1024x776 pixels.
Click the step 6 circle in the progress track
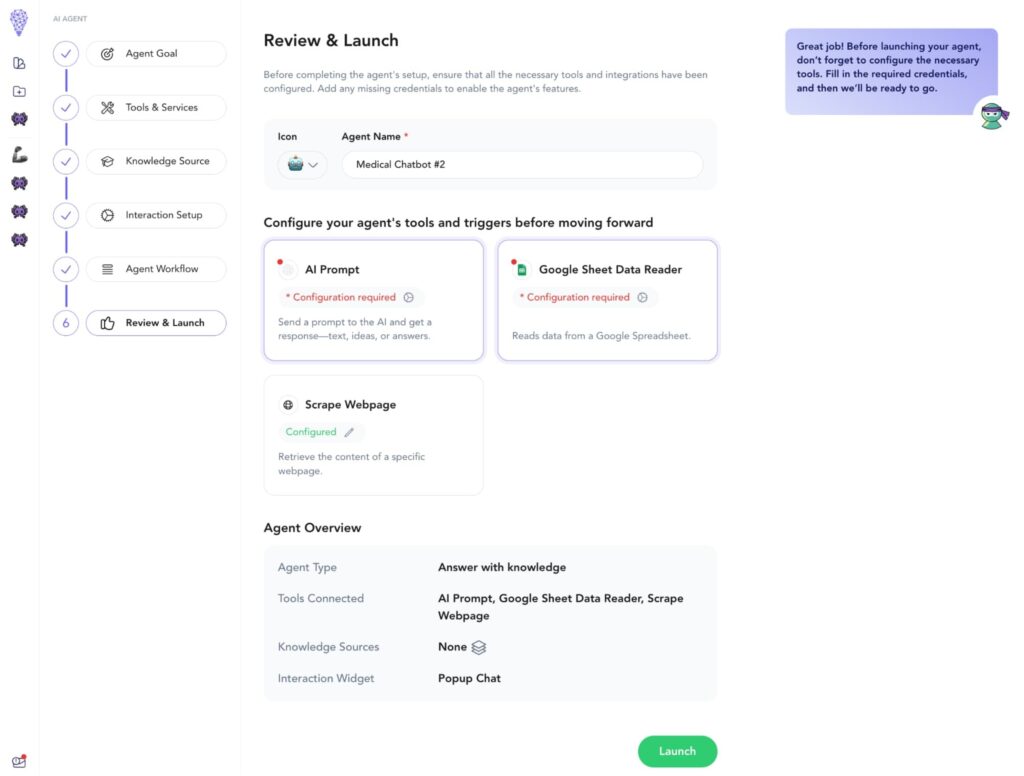click(x=65, y=322)
